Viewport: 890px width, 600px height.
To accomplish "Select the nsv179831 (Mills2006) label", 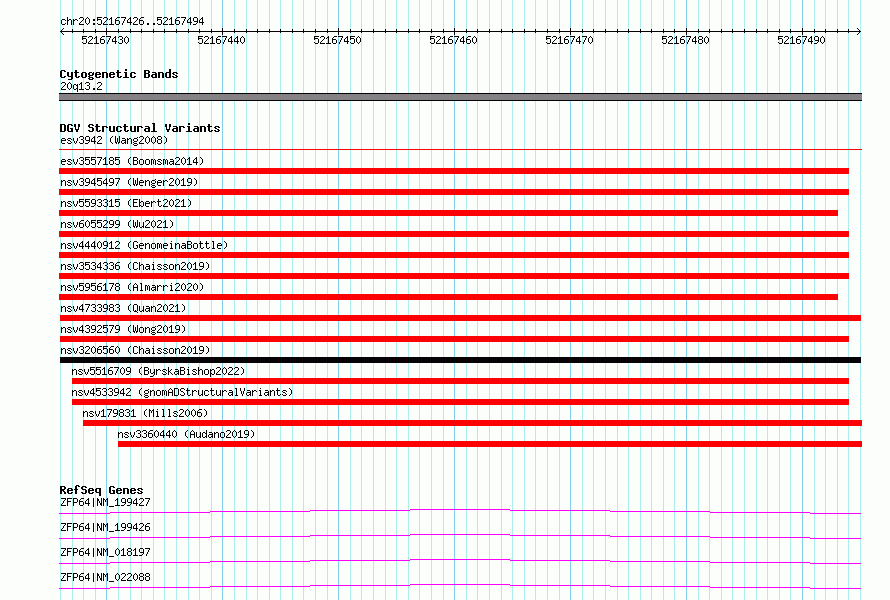I will click(x=145, y=413).
